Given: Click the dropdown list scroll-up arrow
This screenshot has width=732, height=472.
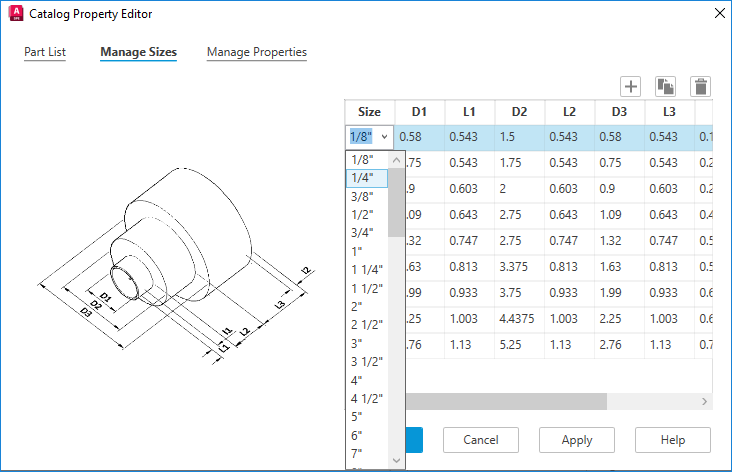Looking at the screenshot, I should click(396, 160).
